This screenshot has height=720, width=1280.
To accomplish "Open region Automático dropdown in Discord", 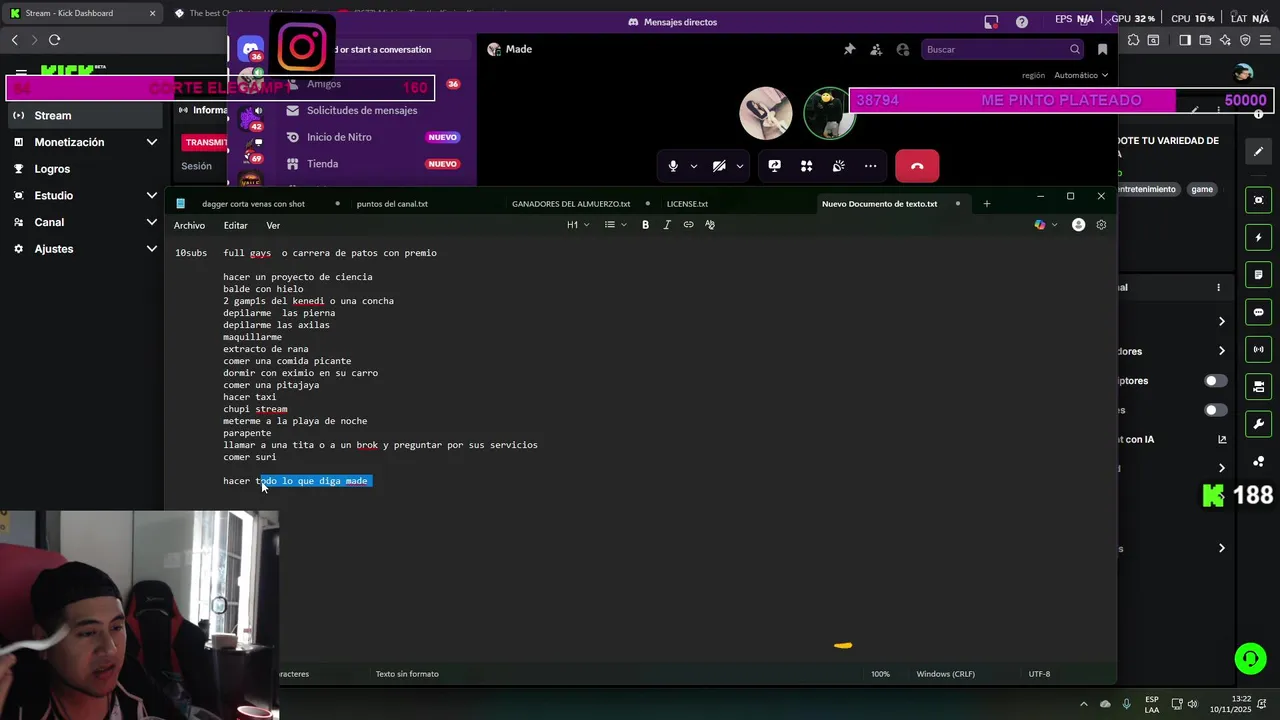I will [1081, 75].
